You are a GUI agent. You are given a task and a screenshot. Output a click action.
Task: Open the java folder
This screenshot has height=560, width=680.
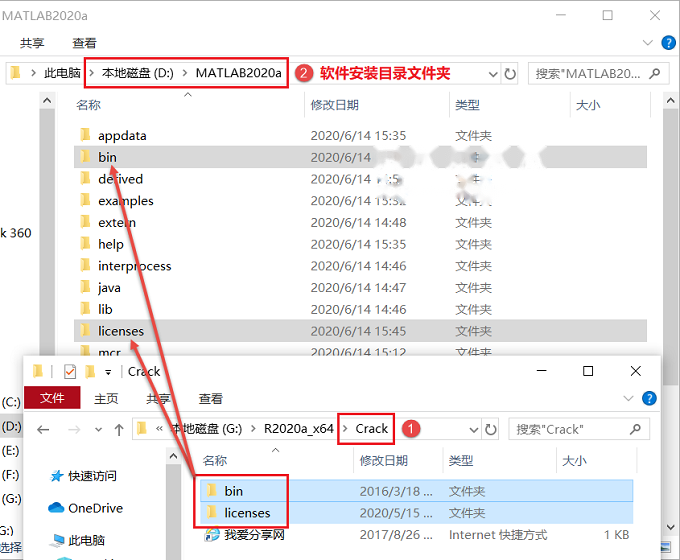[x=109, y=288]
